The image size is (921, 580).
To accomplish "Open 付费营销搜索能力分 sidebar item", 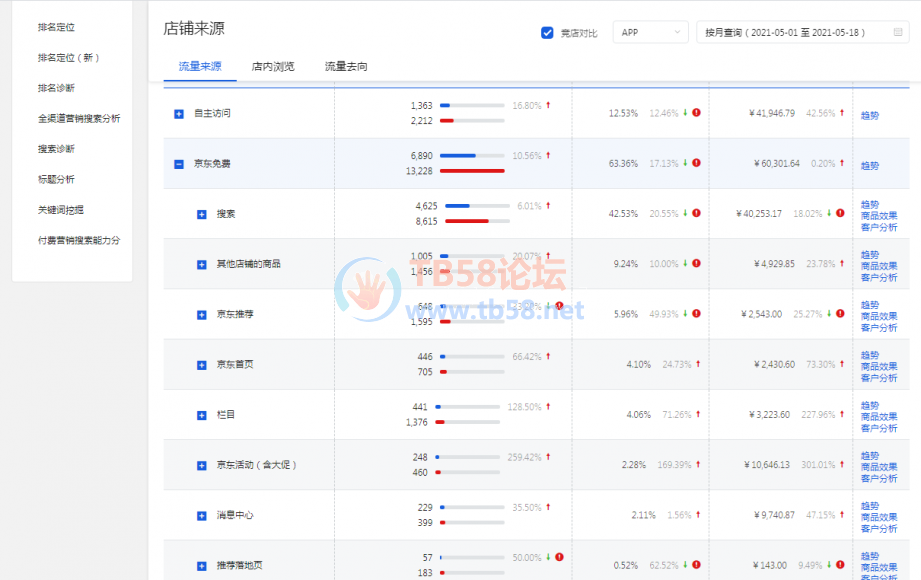I will (x=79, y=240).
